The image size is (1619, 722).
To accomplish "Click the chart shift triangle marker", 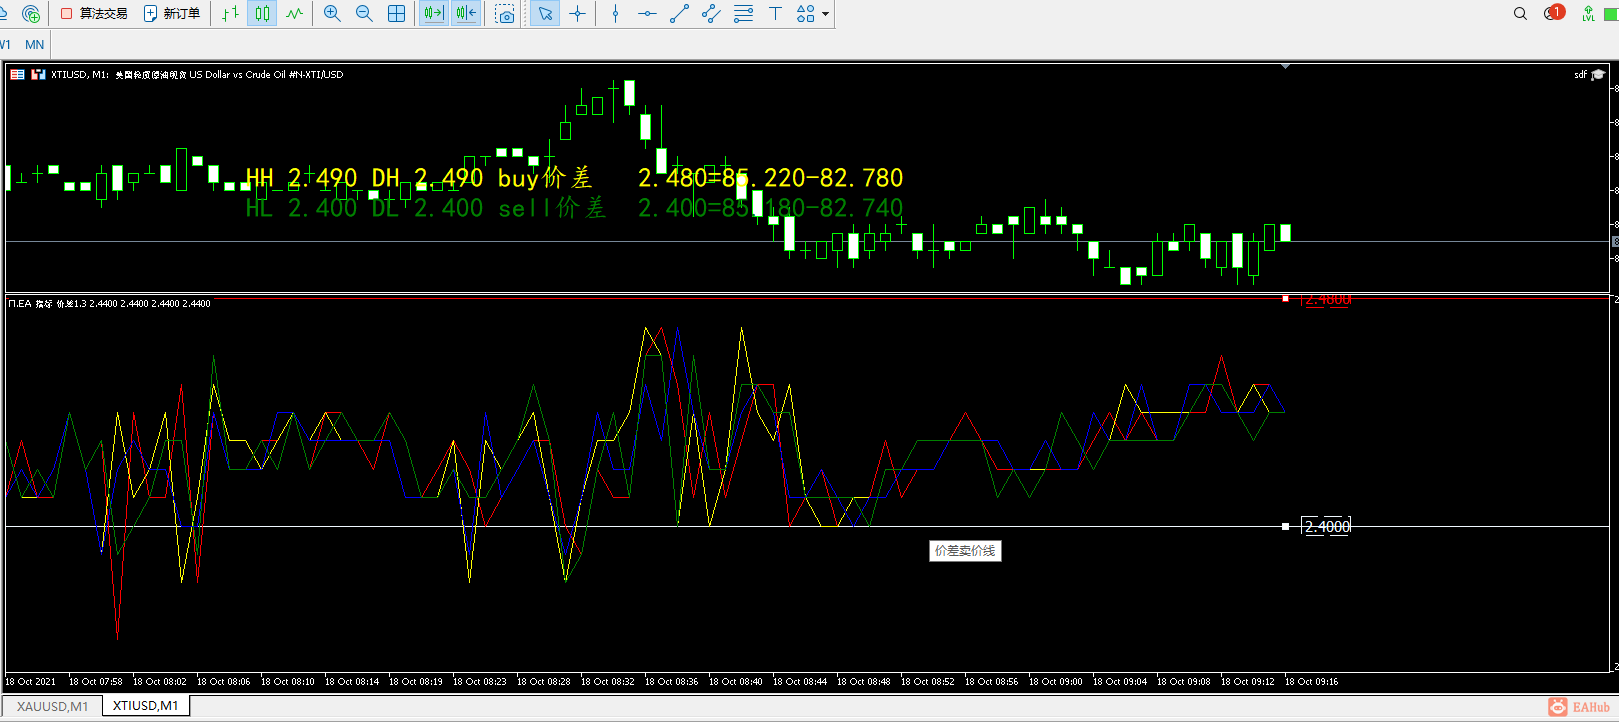I will coord(1285,66).
